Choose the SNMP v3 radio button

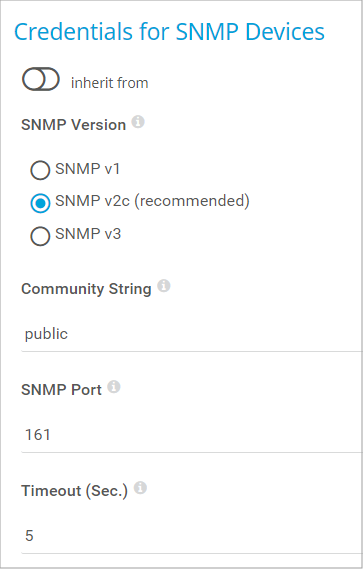tap(40, 236)
